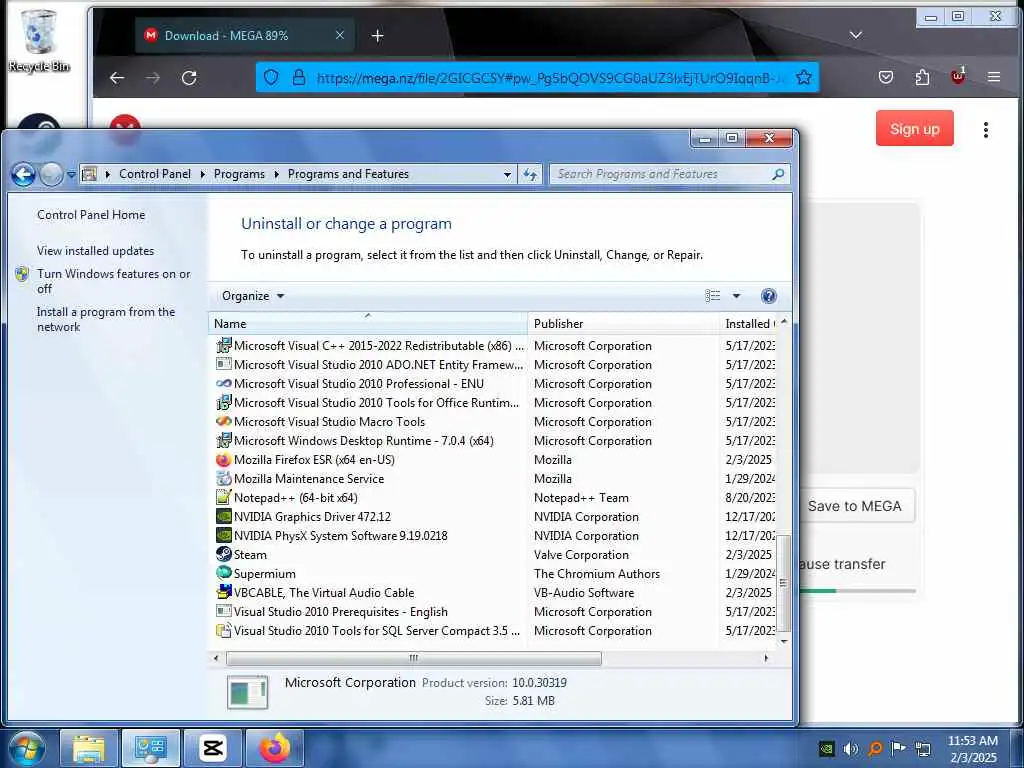Click the Sign up button on MEGA
This screenshot has height=768, width=1024.
(x=914, y=129)
